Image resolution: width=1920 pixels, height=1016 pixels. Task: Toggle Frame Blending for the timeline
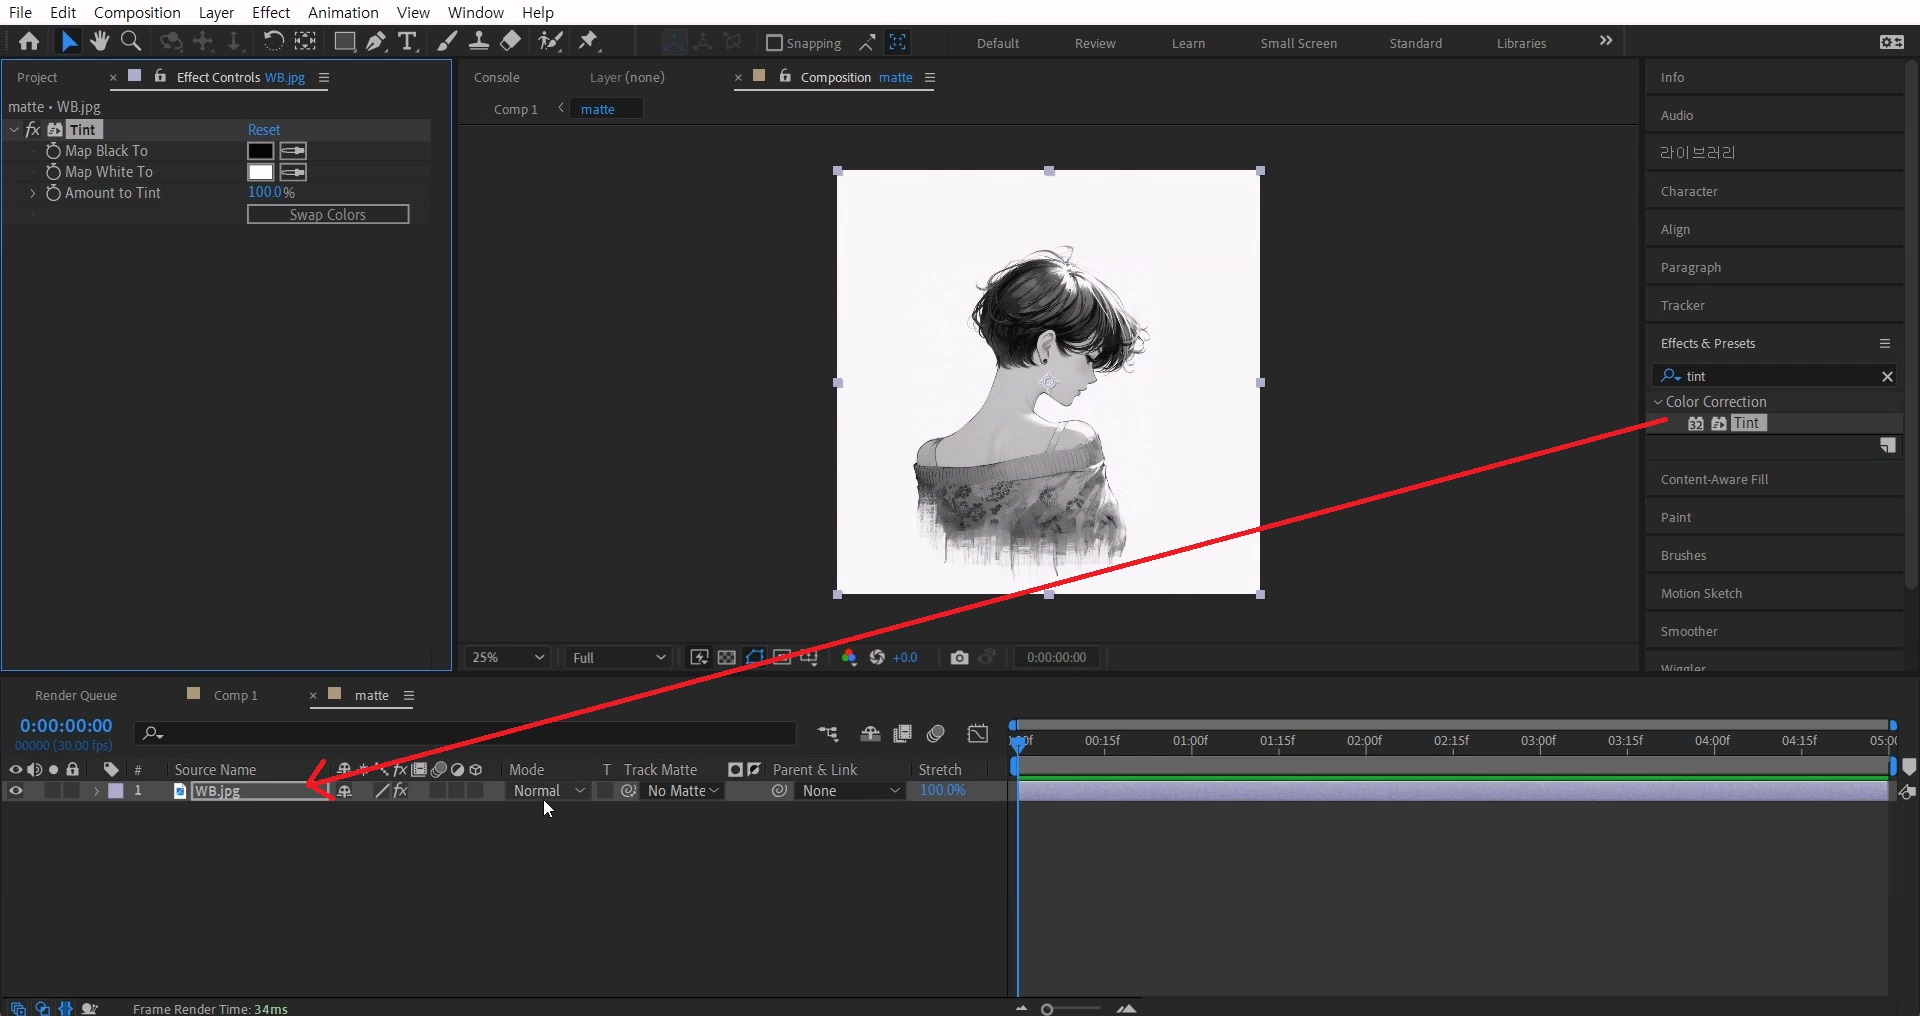[x=902, y=733]
